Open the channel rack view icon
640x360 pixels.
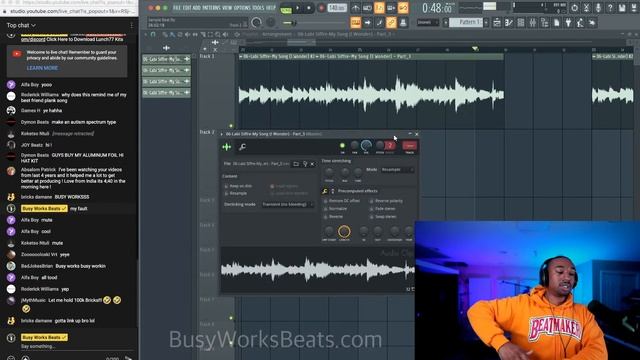click(x=520, y=23)
